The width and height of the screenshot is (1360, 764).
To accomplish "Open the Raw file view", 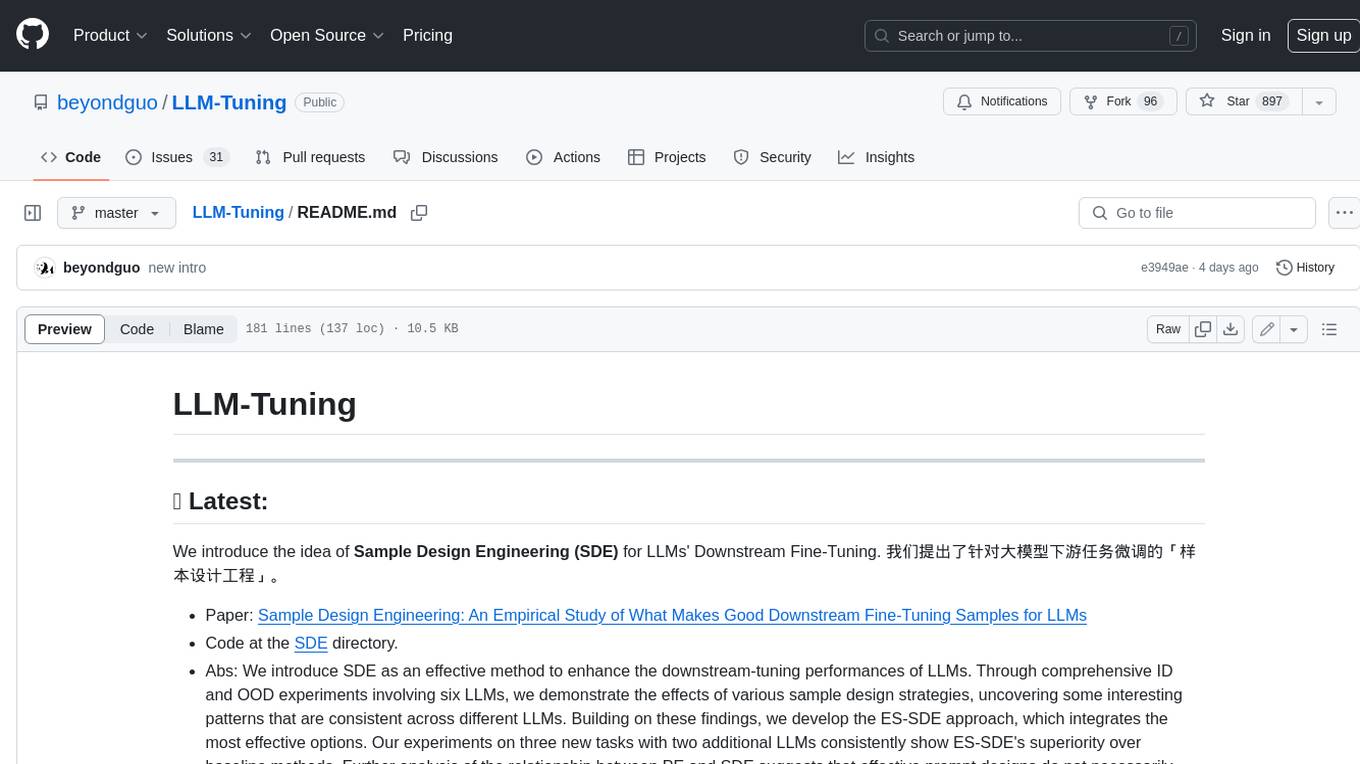I will tap(1168, 329).
